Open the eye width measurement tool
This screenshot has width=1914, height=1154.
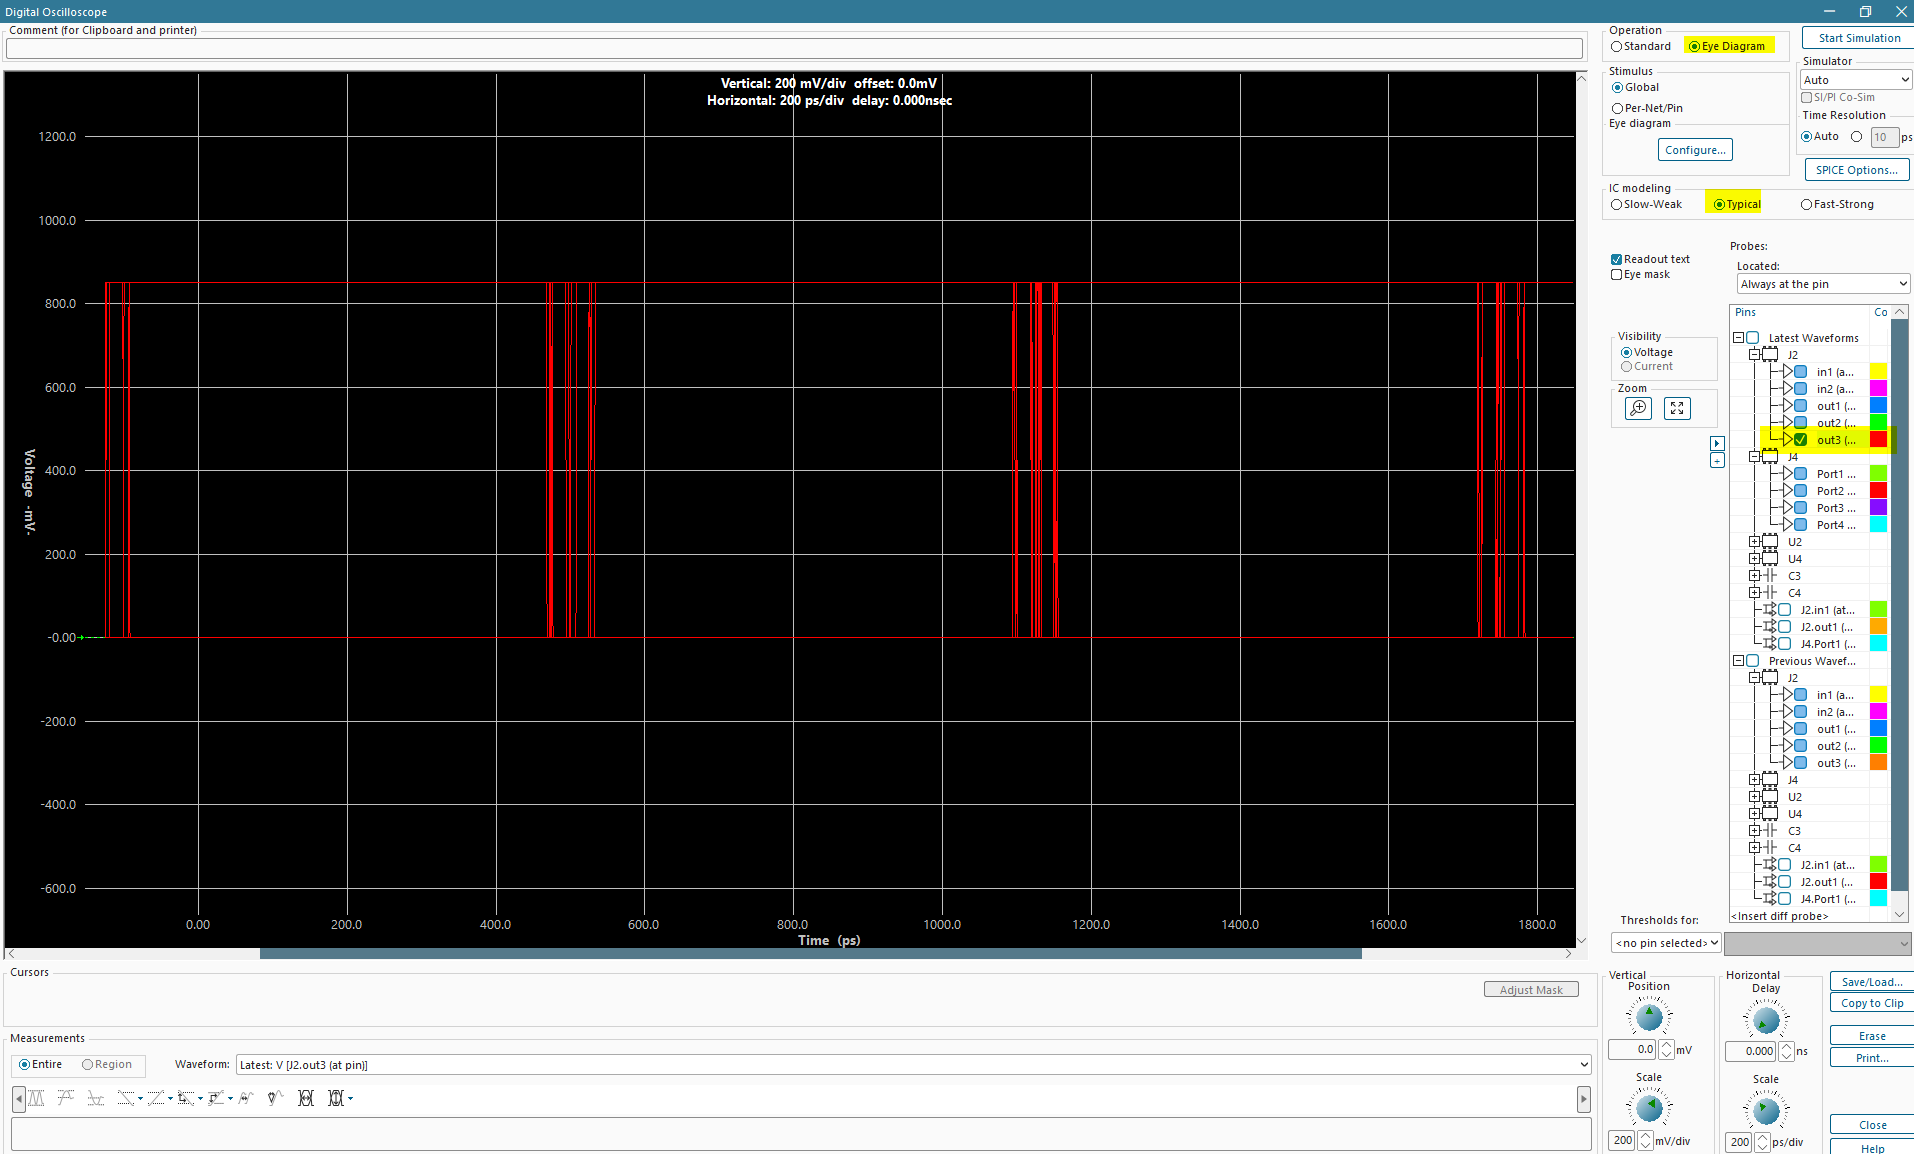coord(306,1098)
